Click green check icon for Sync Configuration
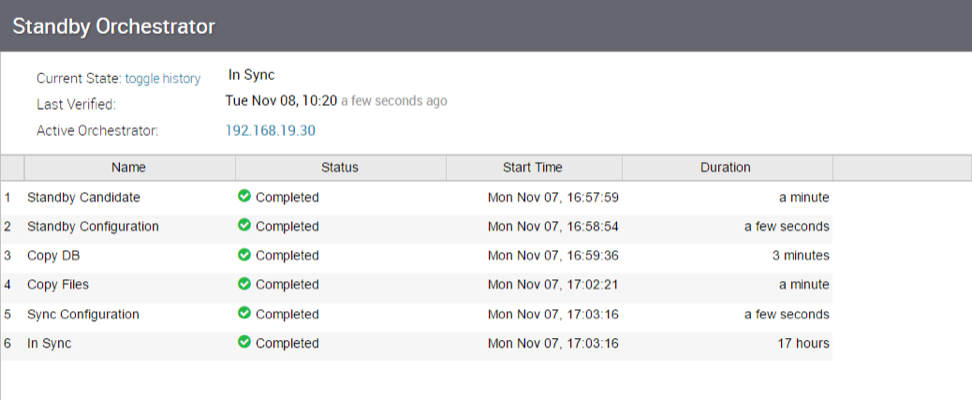This screenshot has height=400, width=972. 244,313
